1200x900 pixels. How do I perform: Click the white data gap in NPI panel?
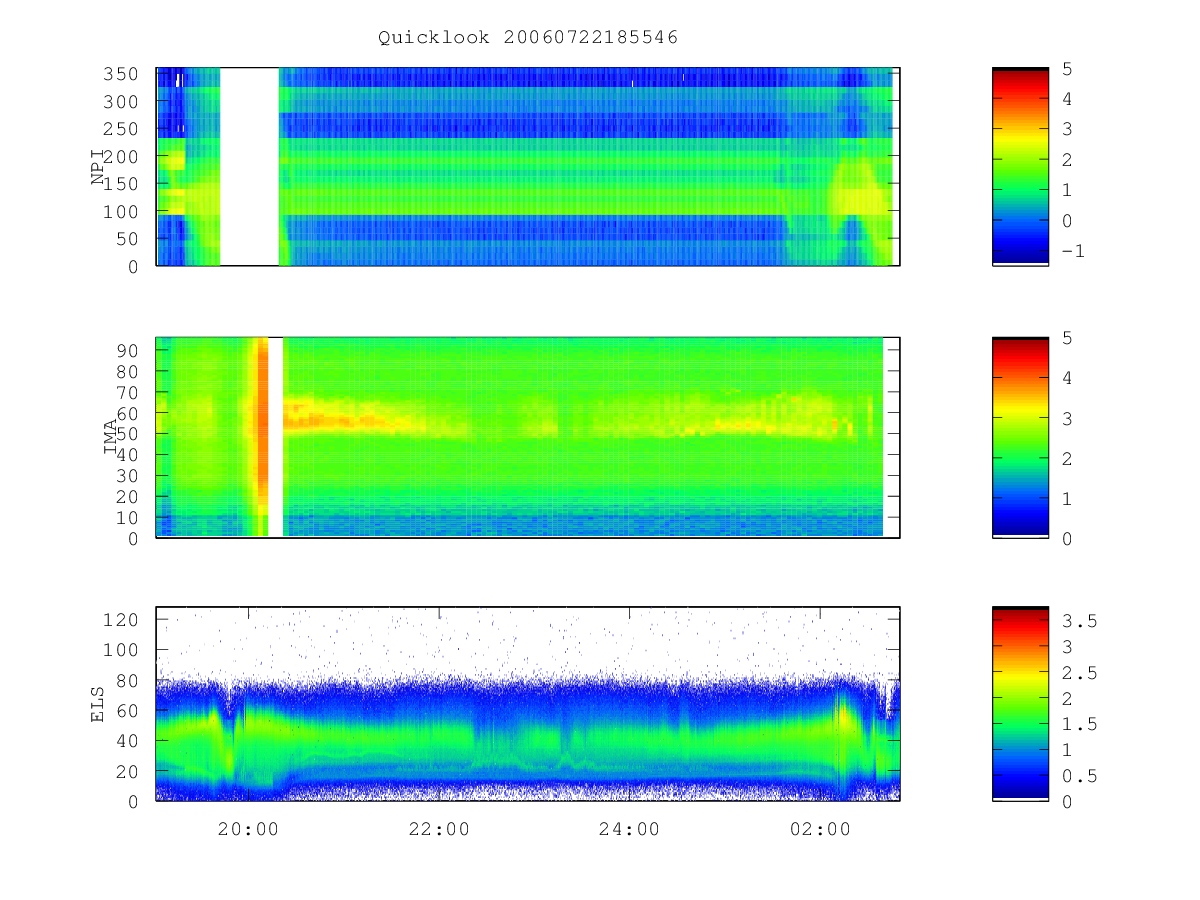pyautogui.click(x=249, y=166)
